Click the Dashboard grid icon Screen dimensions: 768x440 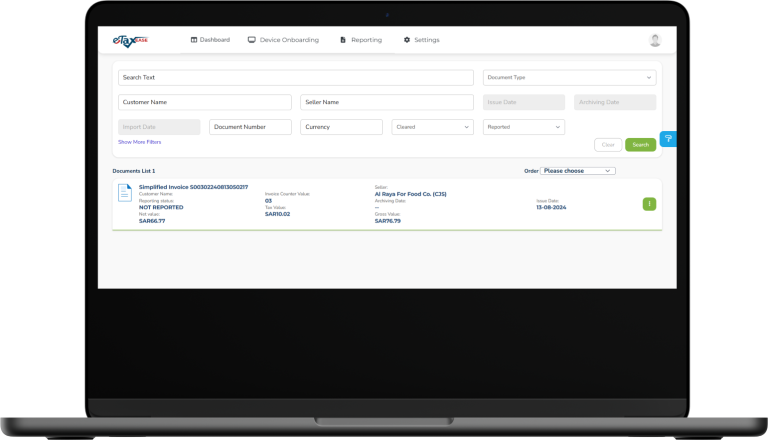point(194,40)
